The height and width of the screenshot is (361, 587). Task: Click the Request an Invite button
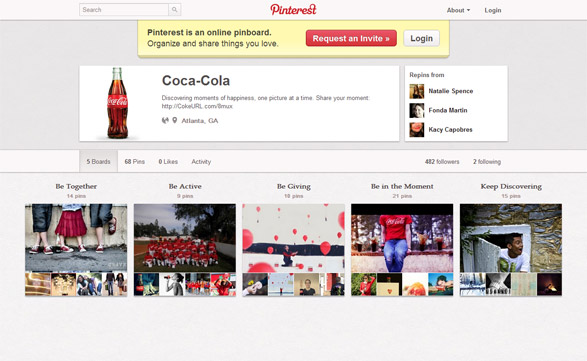(x=351, y=38)
